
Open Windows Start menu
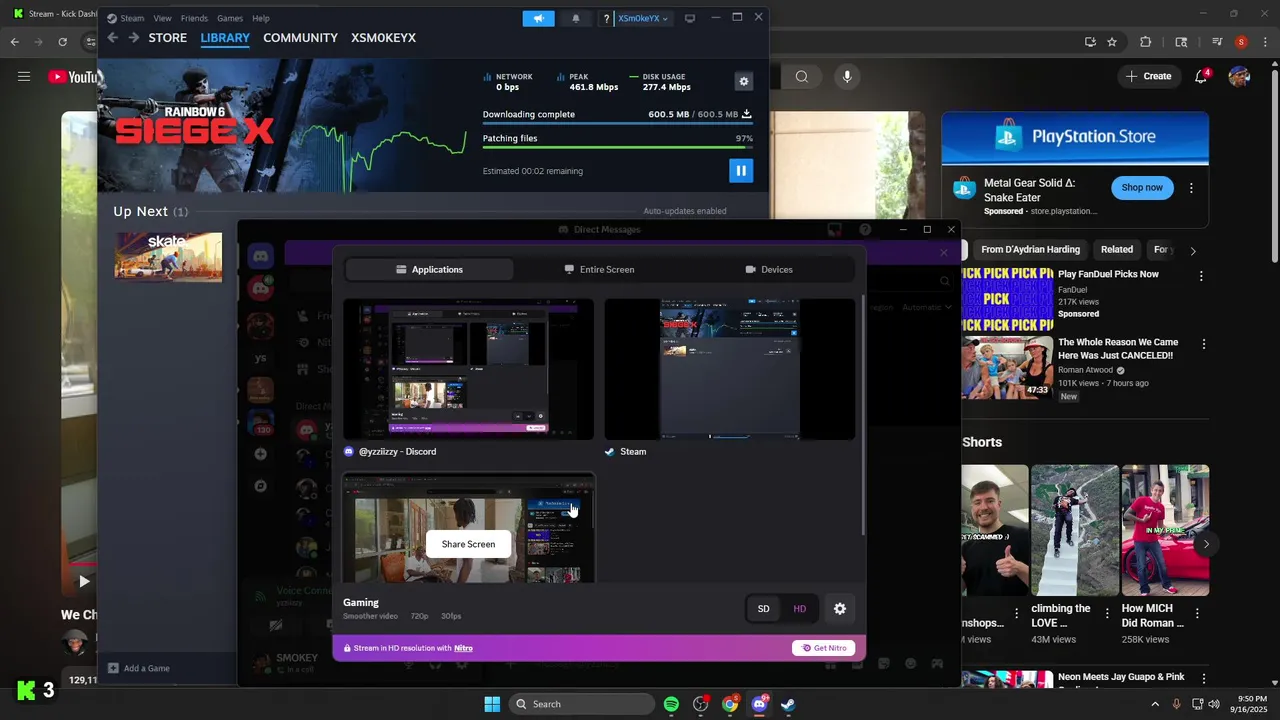tap(492, 704)
